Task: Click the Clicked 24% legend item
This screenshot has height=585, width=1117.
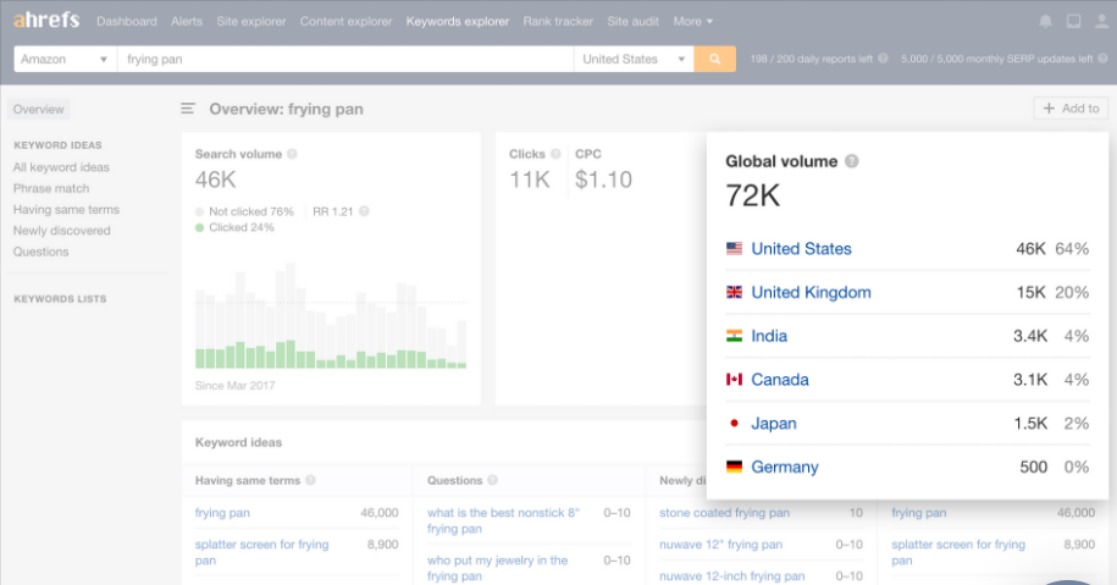Action: coord(235,227)
